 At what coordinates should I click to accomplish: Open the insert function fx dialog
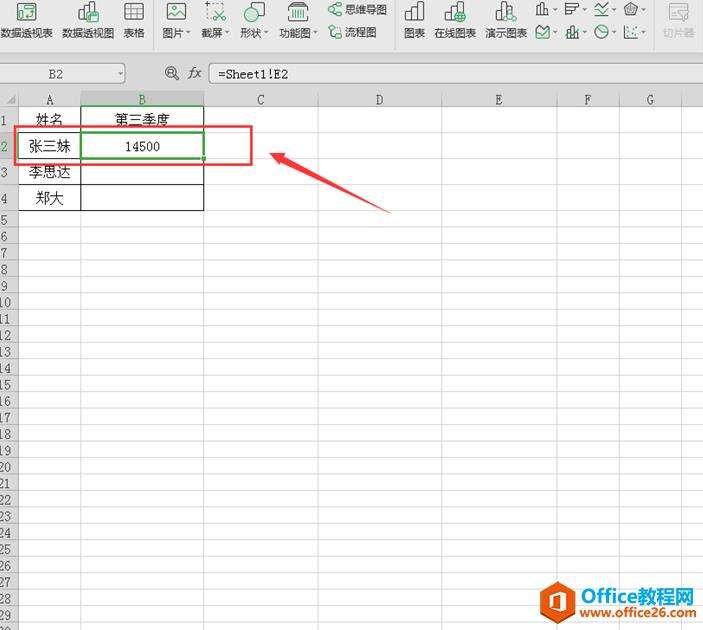pyautogui.click(x=194, y=73)
